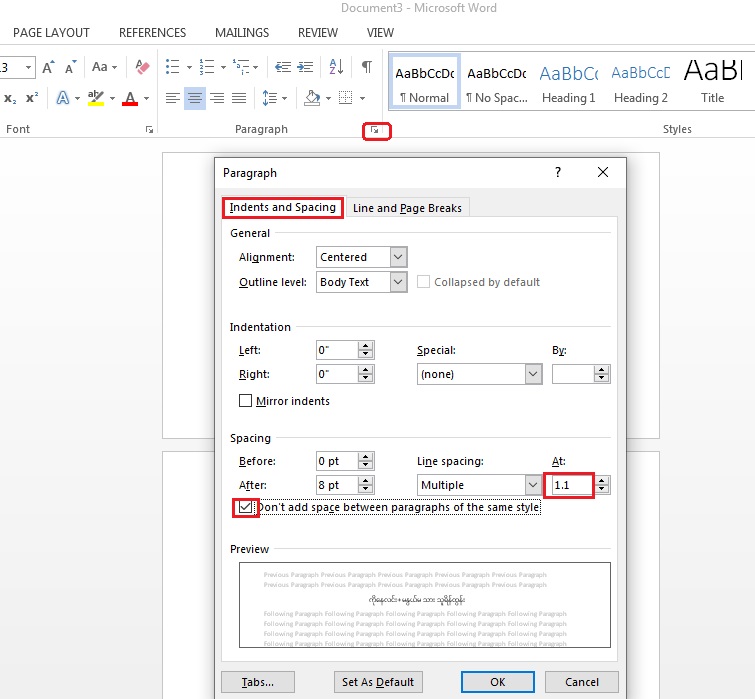The width and height of the screenshot is (755, 699).
Task: Toggle Collapsed by default checkbox
Action: [423, 282]
